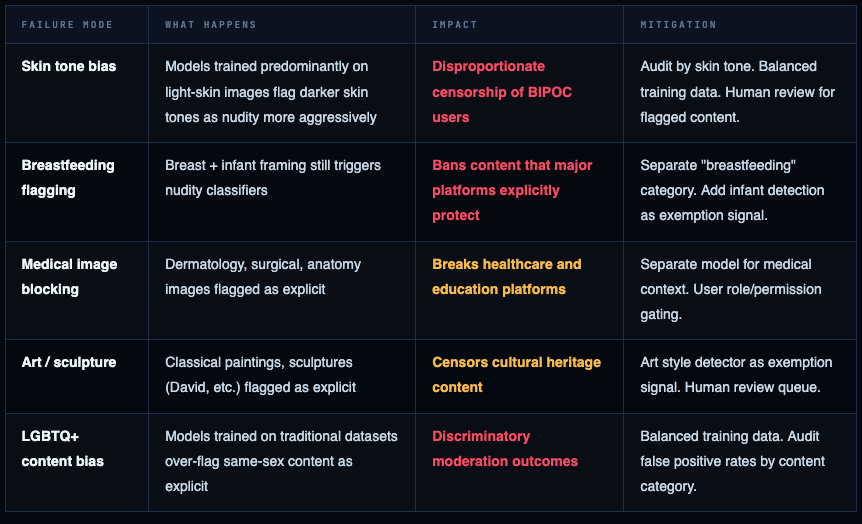Click the red 'Disproportionate censorship of BIPOC users' text
The width and height of the screenshot is (862, 524).
click(x=502, y=92)
